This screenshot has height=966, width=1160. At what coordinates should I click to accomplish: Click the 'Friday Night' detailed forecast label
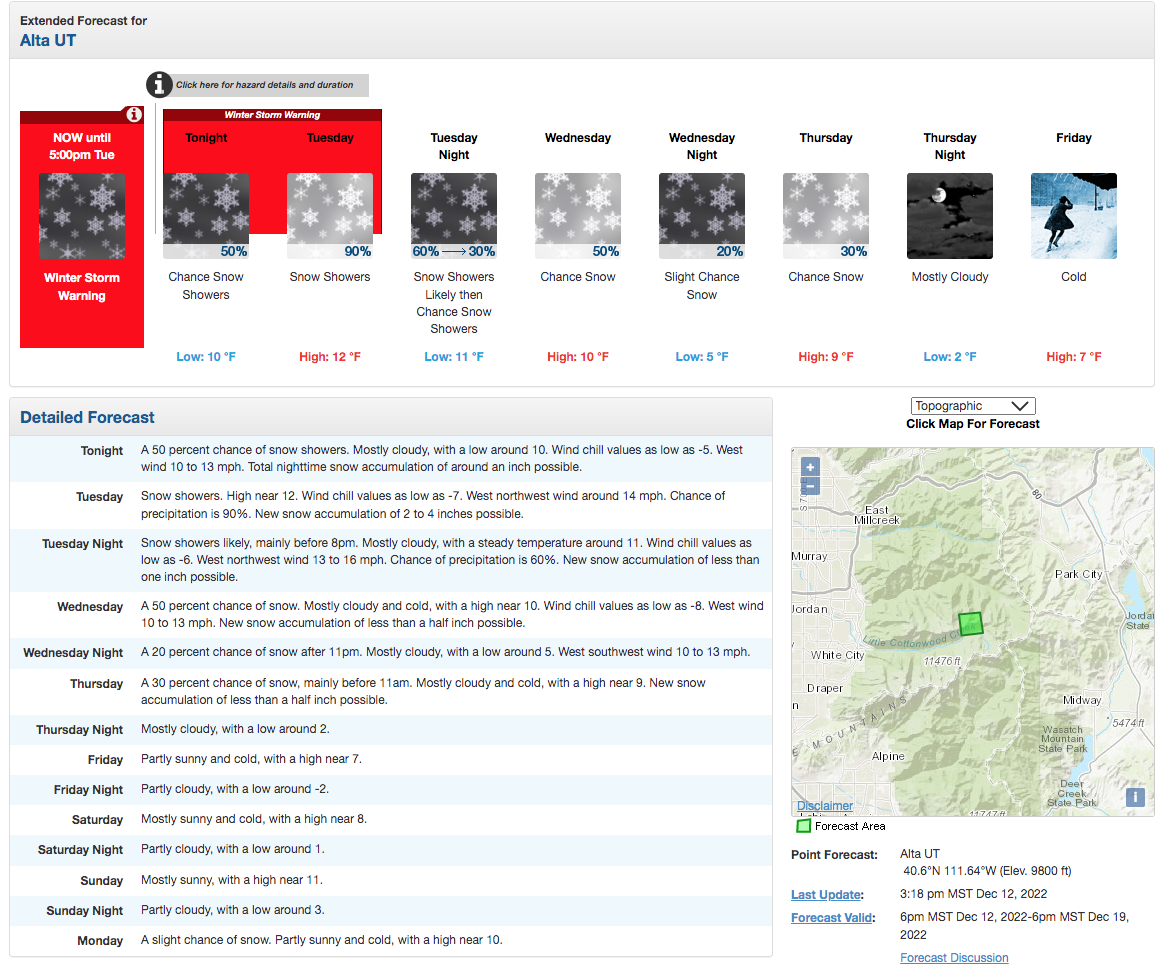[x=89, y=790]
